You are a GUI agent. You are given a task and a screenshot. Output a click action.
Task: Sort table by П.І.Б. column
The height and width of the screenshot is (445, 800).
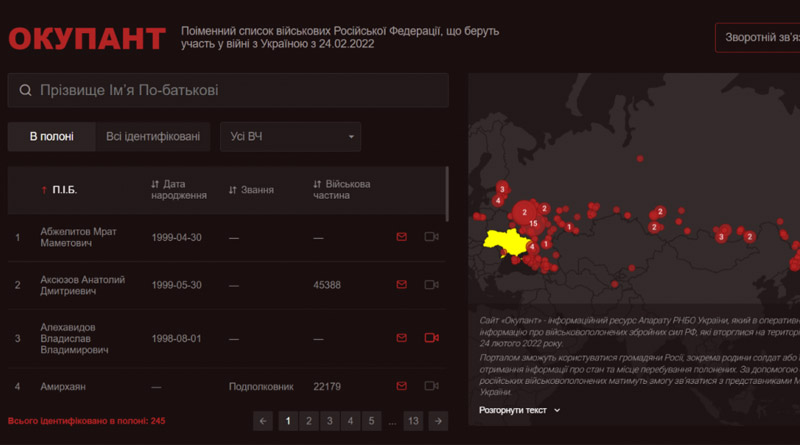[60, 190]
